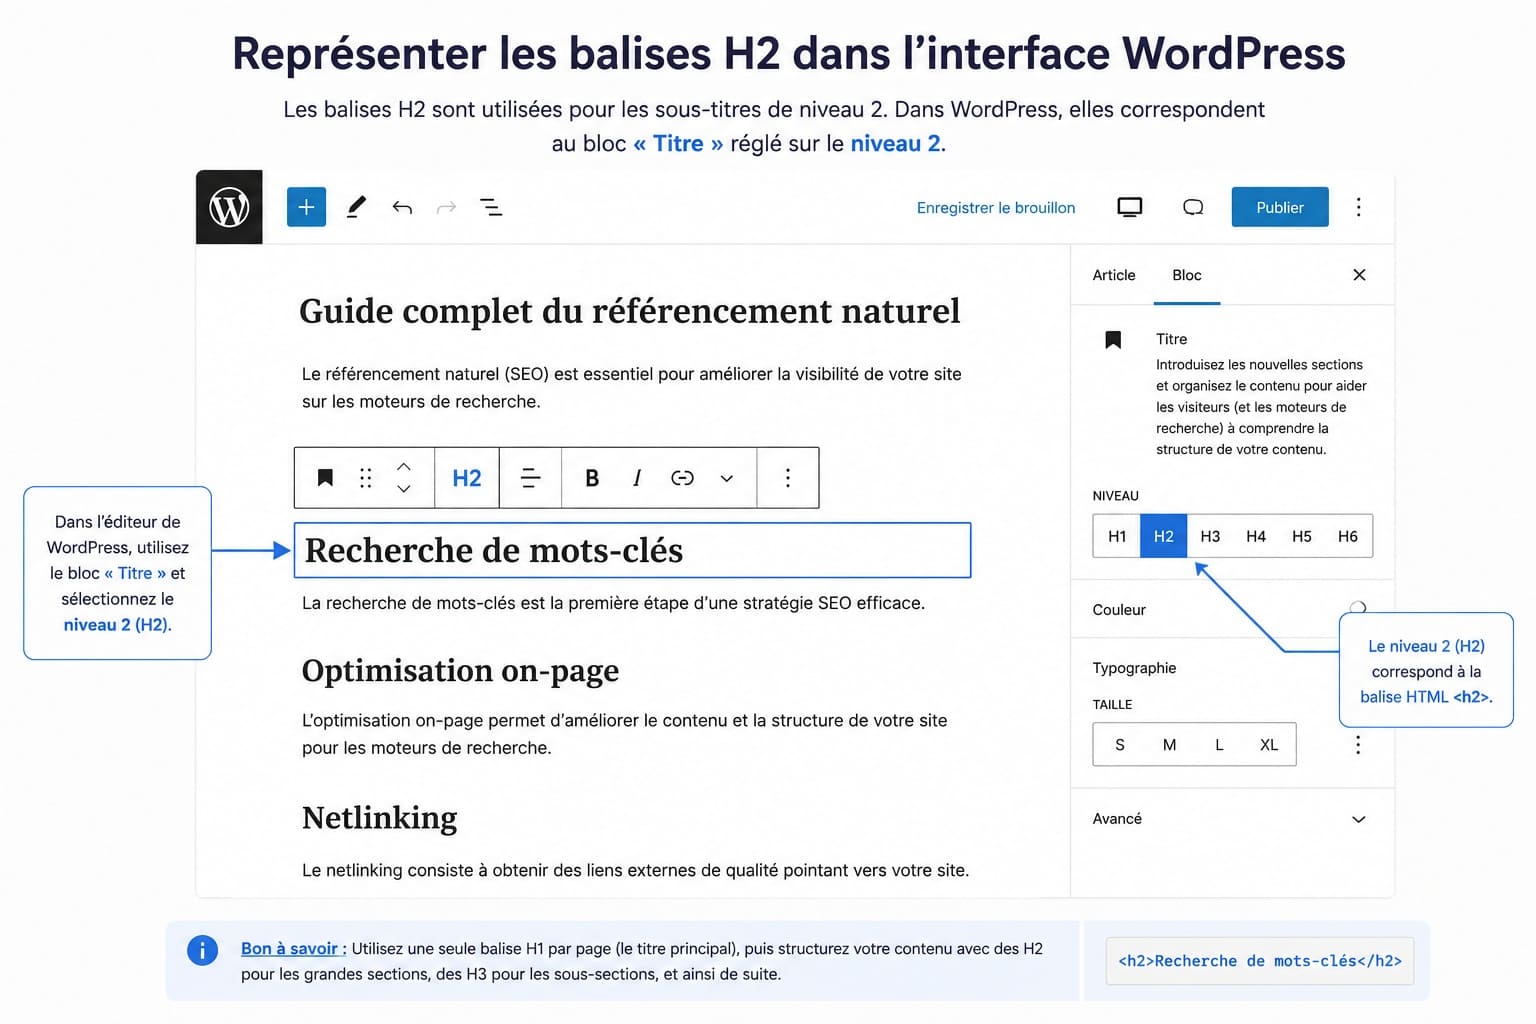Select heading level H2 in sidebar
The height and width of the screenshot is (1024, 1536).
(1163, 536)
